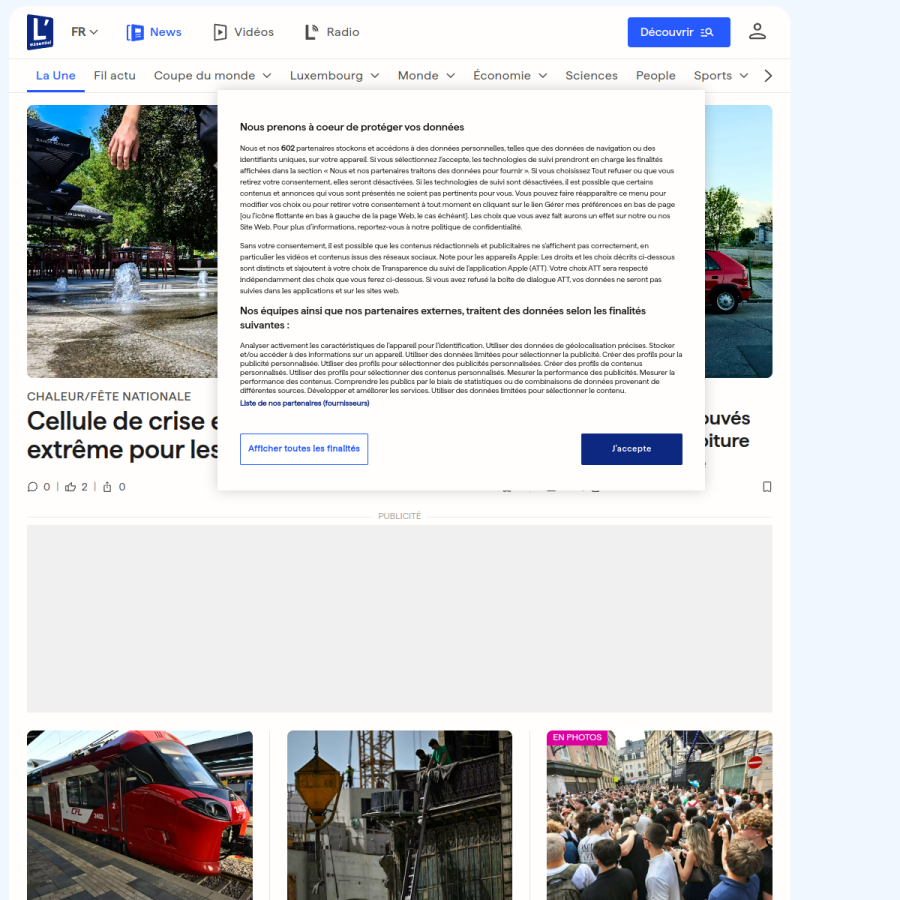
Task: Click the EN PHOTOS badge
Action: 577,738
